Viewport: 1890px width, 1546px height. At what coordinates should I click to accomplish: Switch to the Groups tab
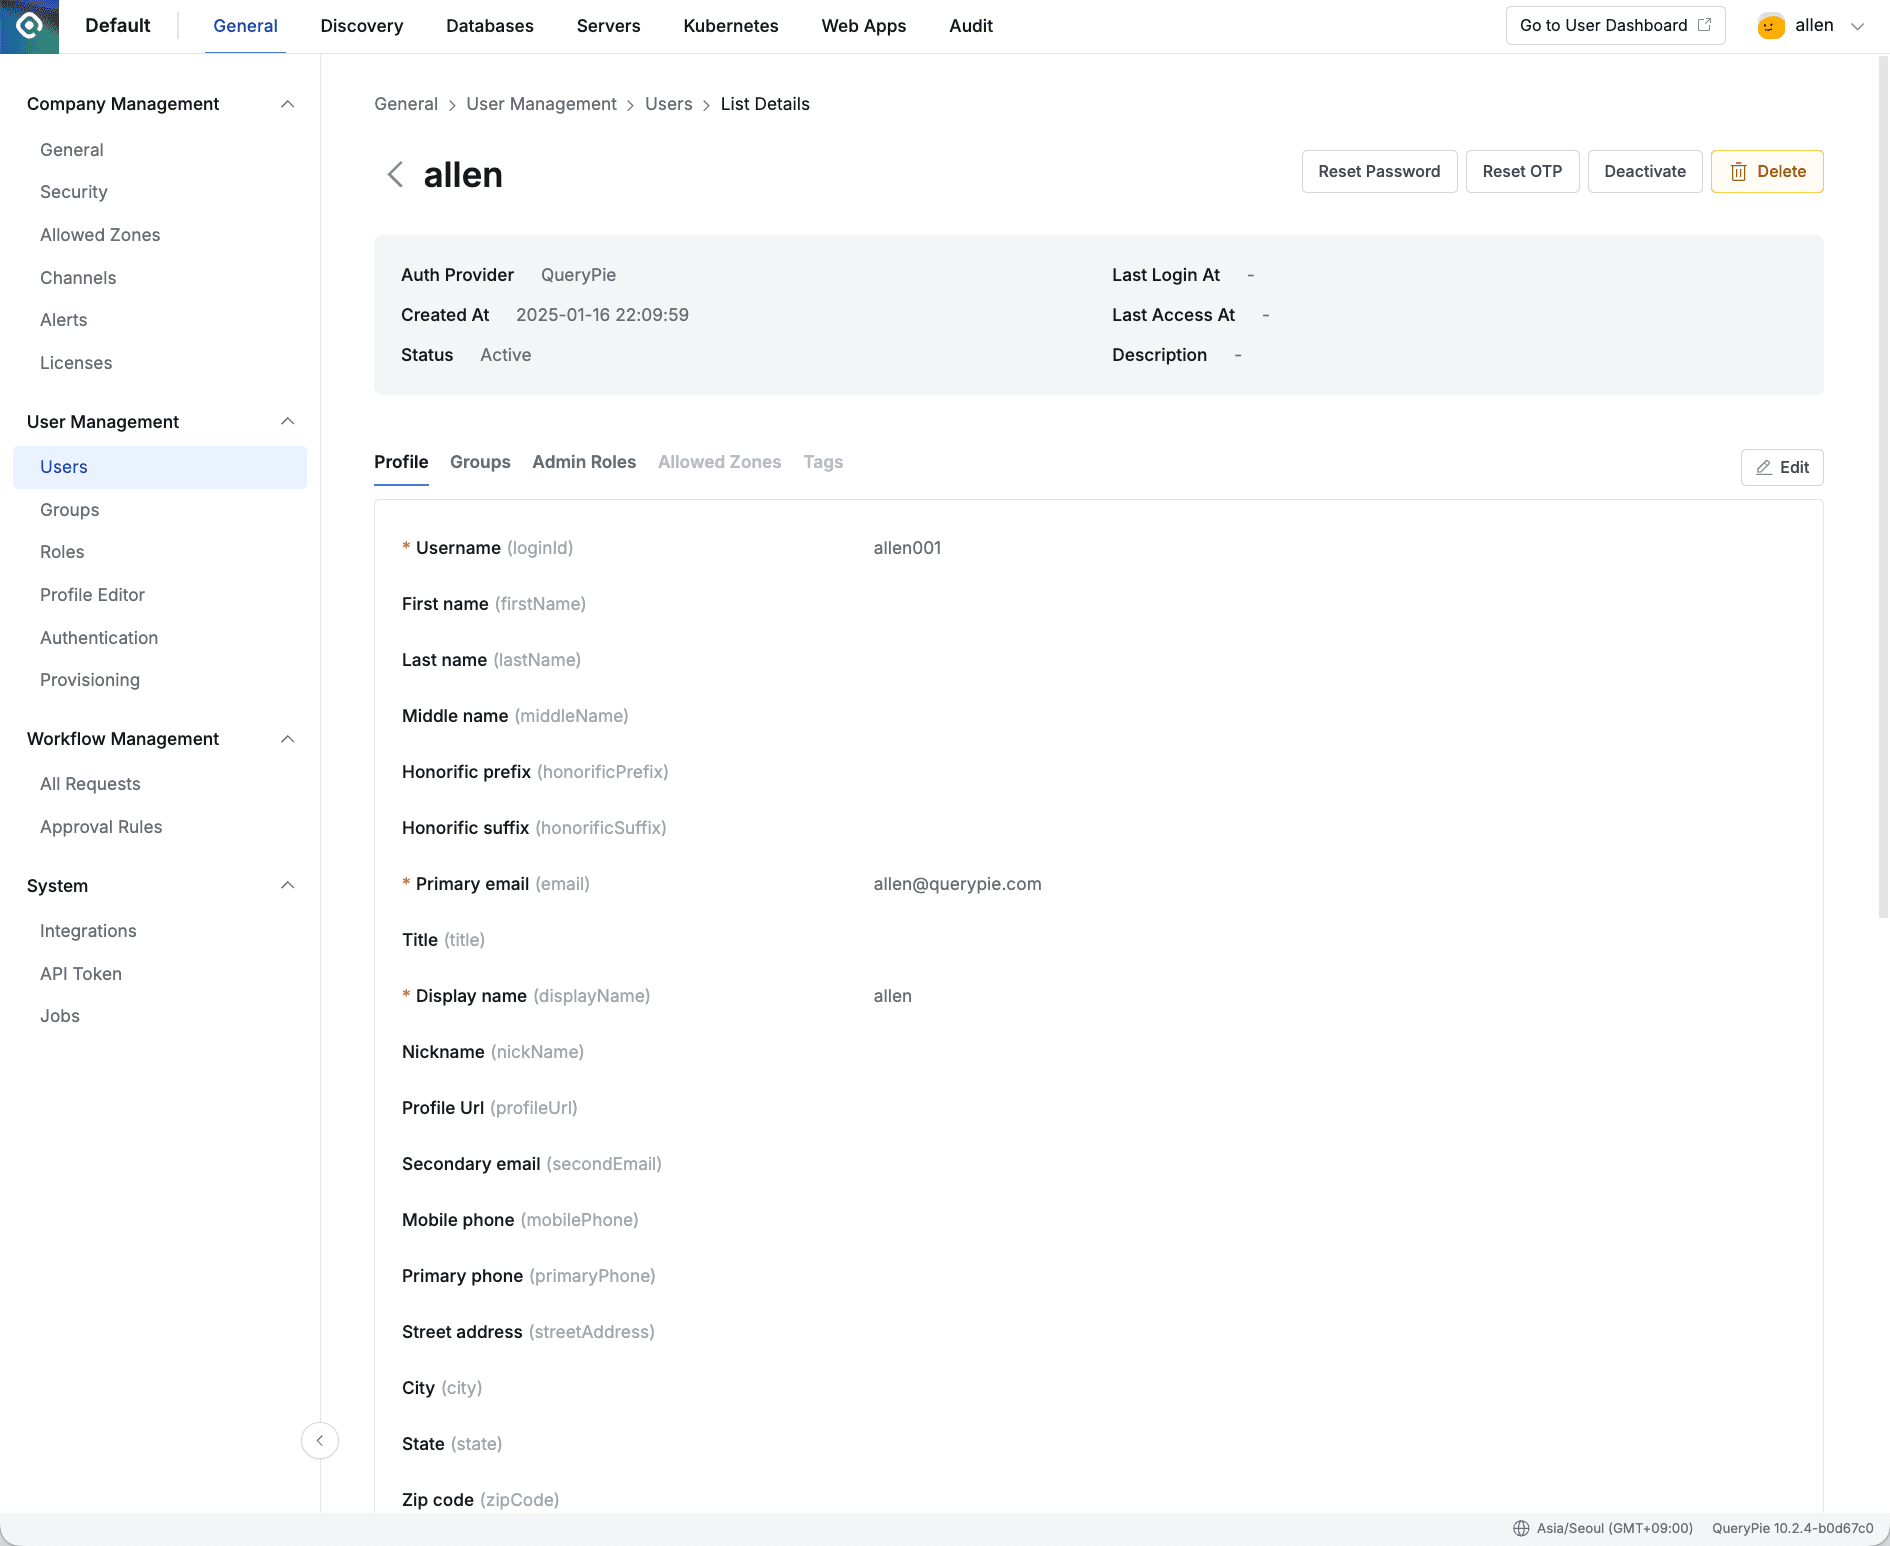pyautogui.click(x=480, y=462)
